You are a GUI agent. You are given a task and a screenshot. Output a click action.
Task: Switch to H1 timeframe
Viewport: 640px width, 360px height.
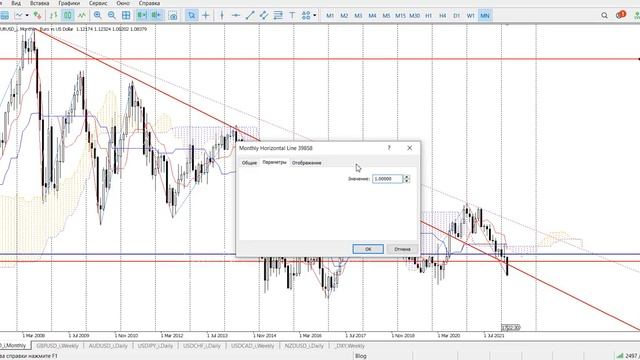tap(429, 16)
